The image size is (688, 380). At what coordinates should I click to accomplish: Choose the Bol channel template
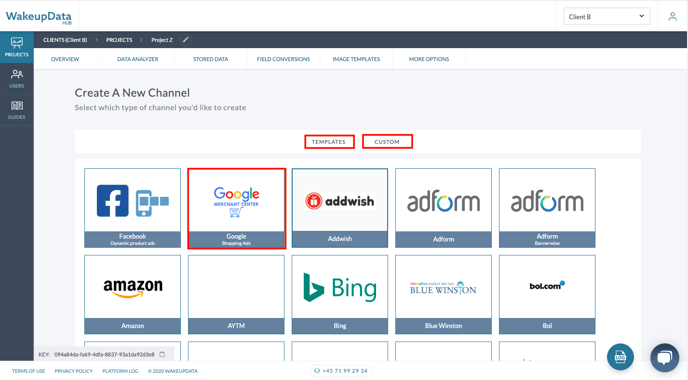(547, 295)
